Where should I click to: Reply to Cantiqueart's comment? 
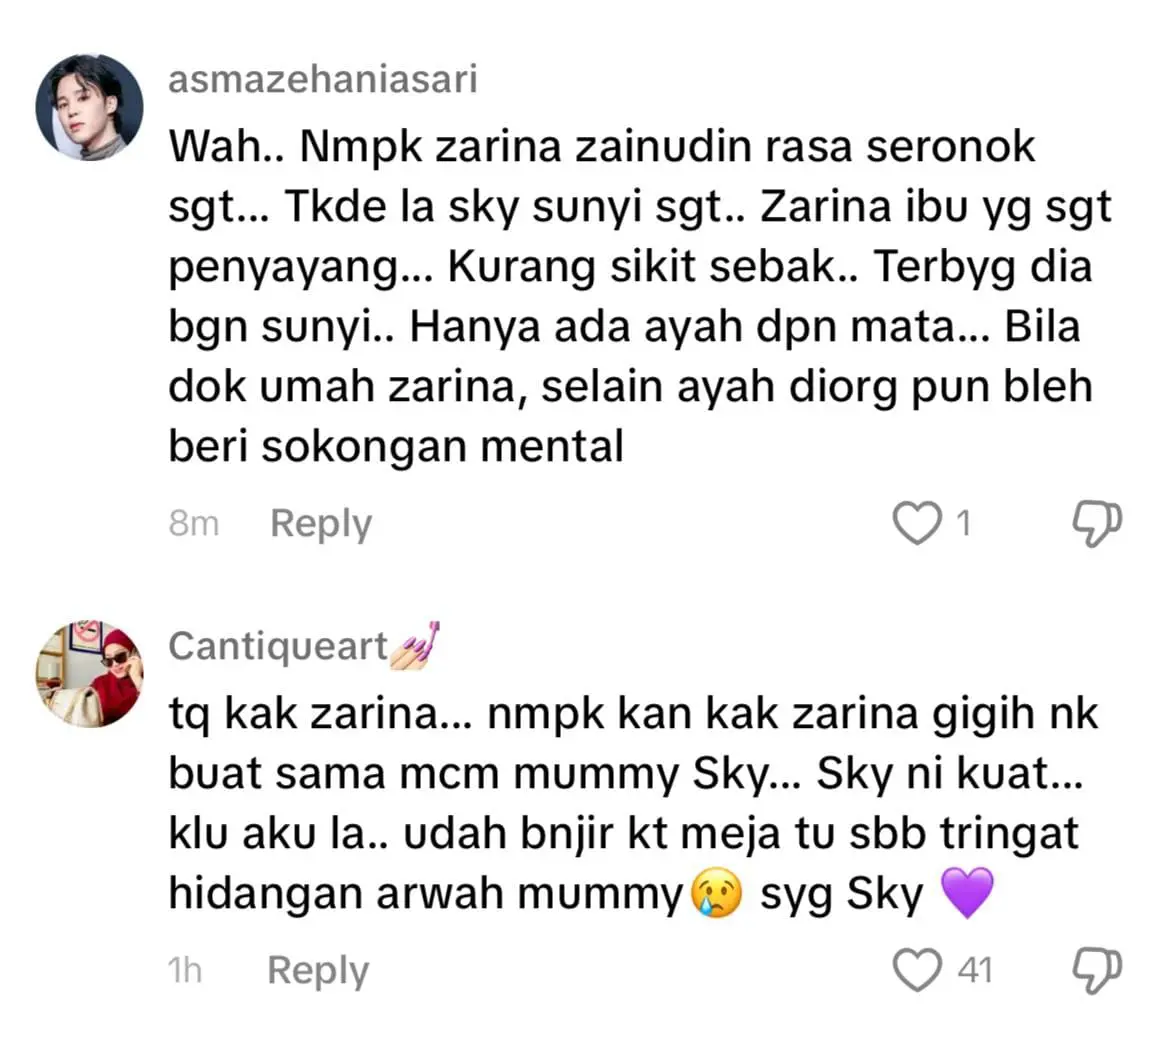[x=318, y=971]
